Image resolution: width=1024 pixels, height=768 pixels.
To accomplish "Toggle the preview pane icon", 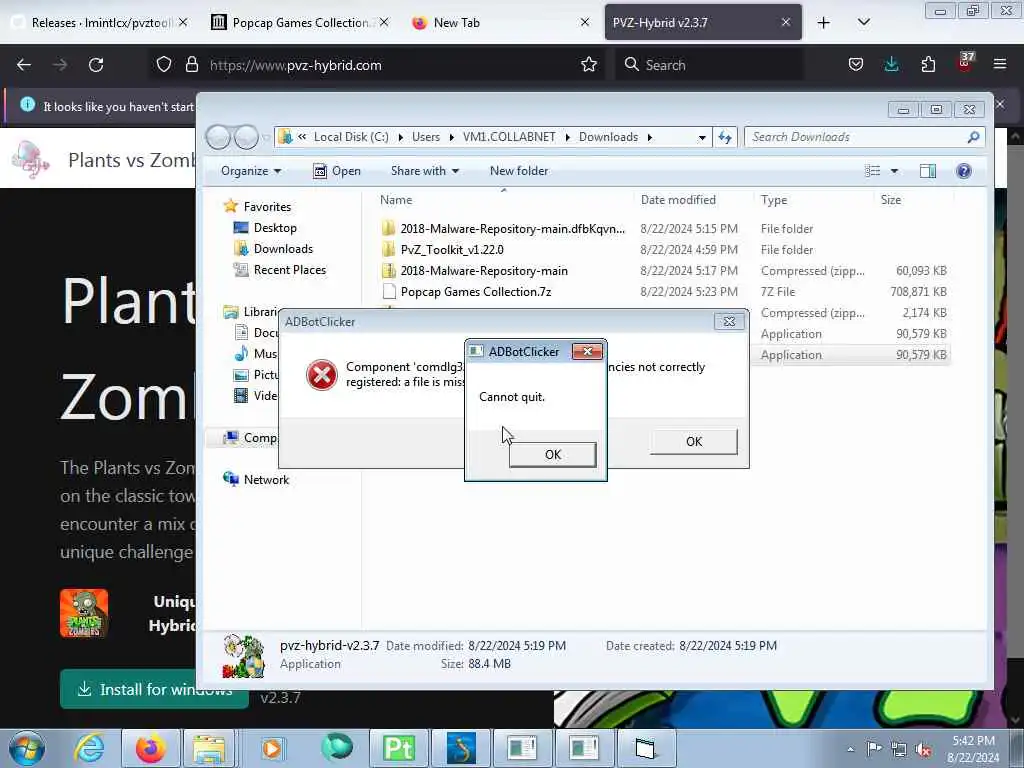I will (x=927, y=171).
